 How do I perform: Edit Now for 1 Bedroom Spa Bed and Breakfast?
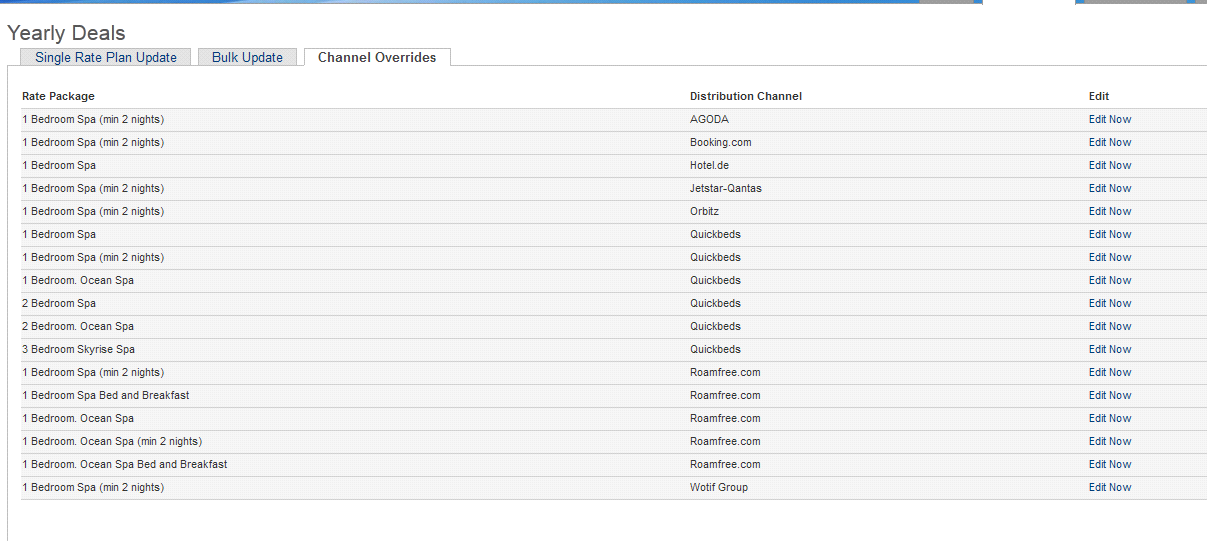tap(1110, 395)
